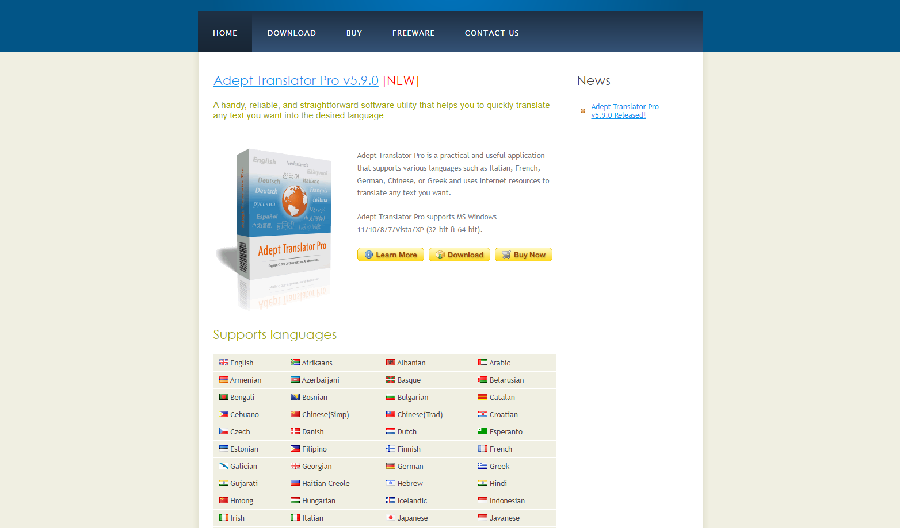This screenshot has height=528, width=900.
Task: Click the Greek flag icon
Action: tap(482, 466)
